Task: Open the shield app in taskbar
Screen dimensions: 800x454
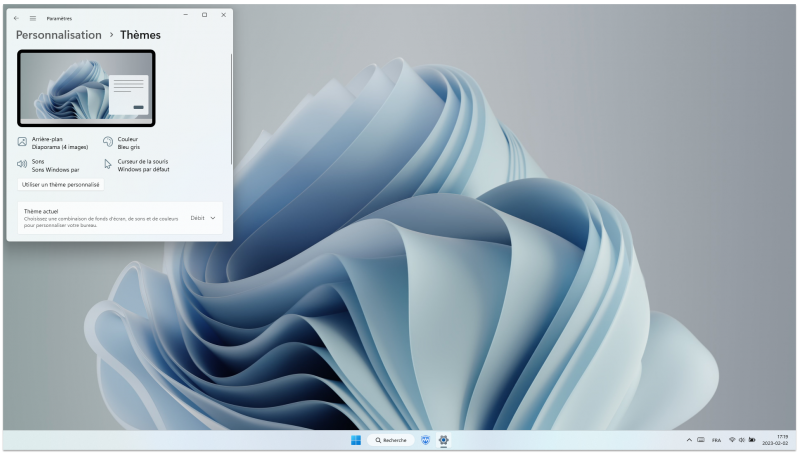Action: [x=425, y=440]
